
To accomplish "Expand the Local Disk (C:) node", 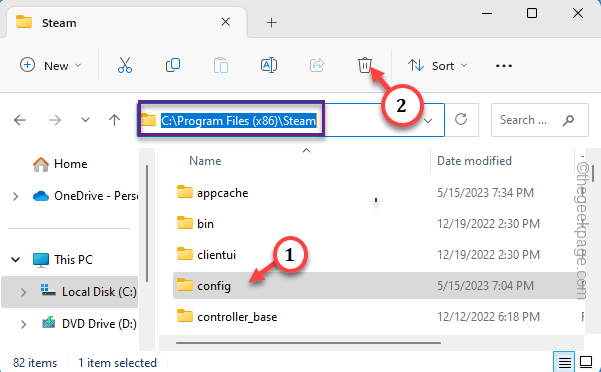I will click(x=23, y=292).
